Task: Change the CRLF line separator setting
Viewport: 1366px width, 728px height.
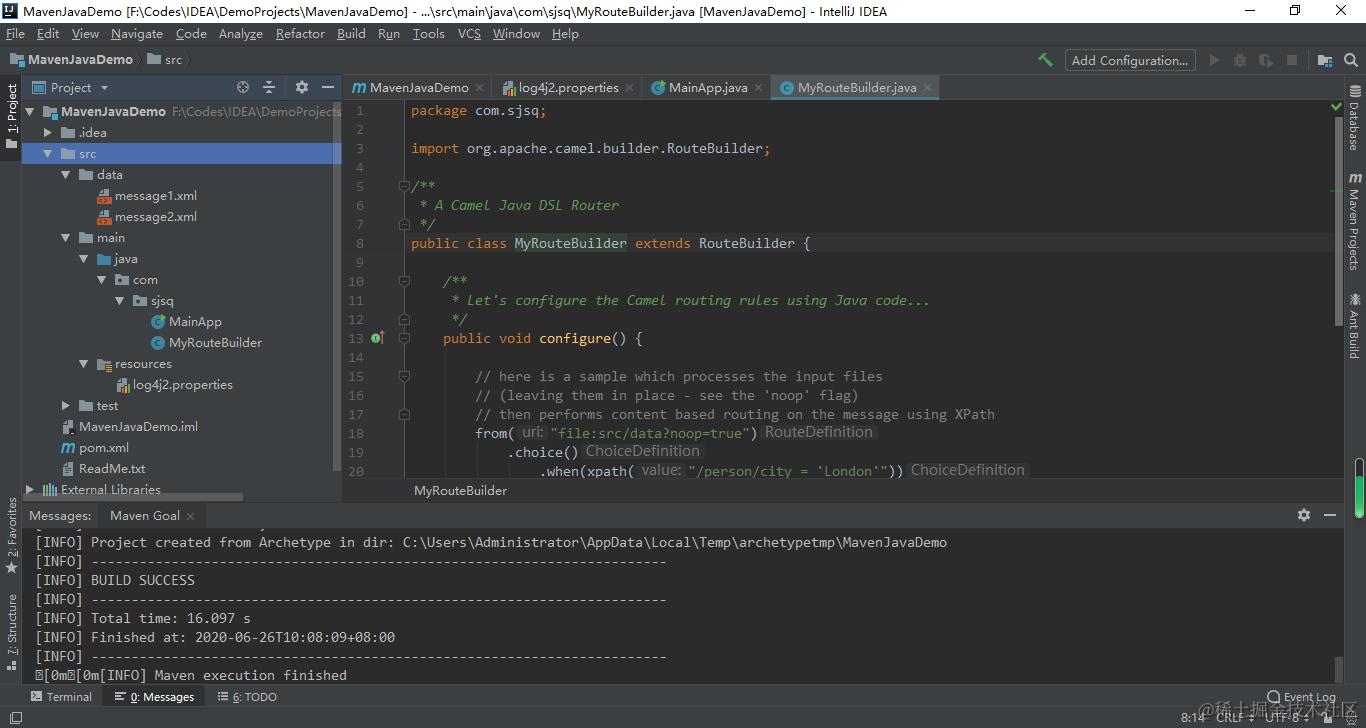Action: [x=1234, y=717]
